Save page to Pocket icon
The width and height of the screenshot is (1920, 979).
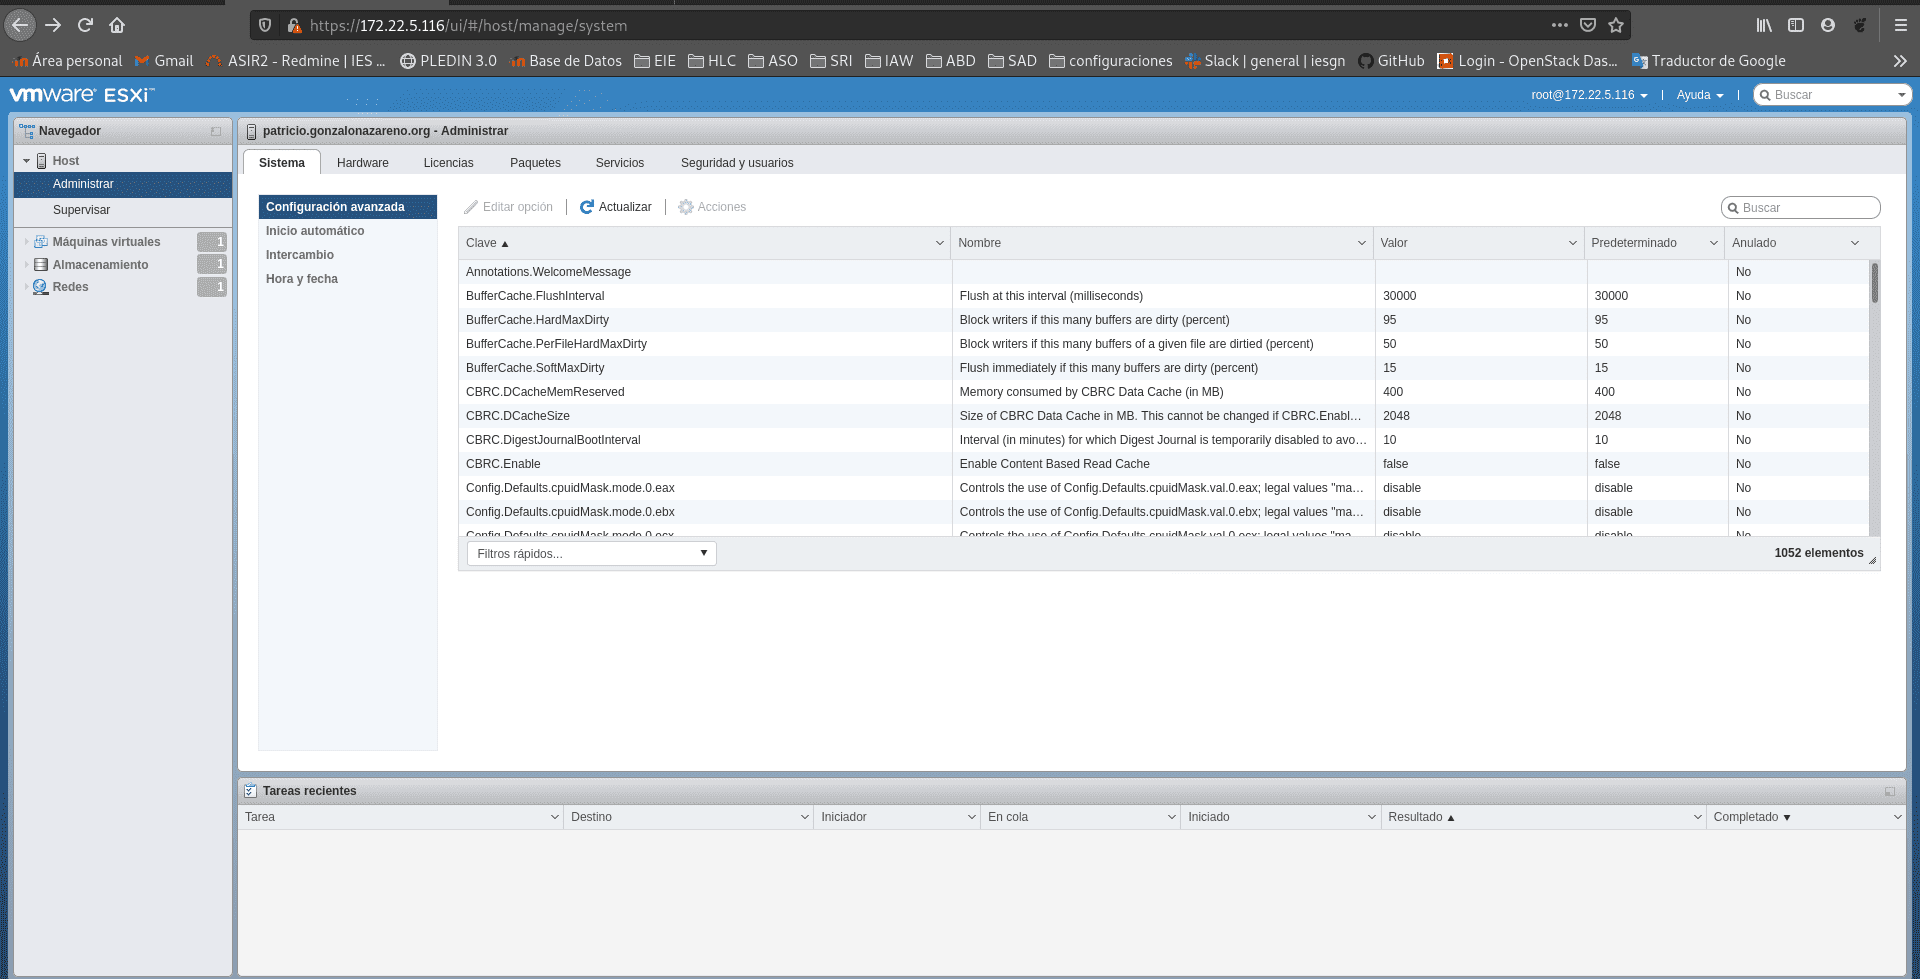(x=1587, y=25)
